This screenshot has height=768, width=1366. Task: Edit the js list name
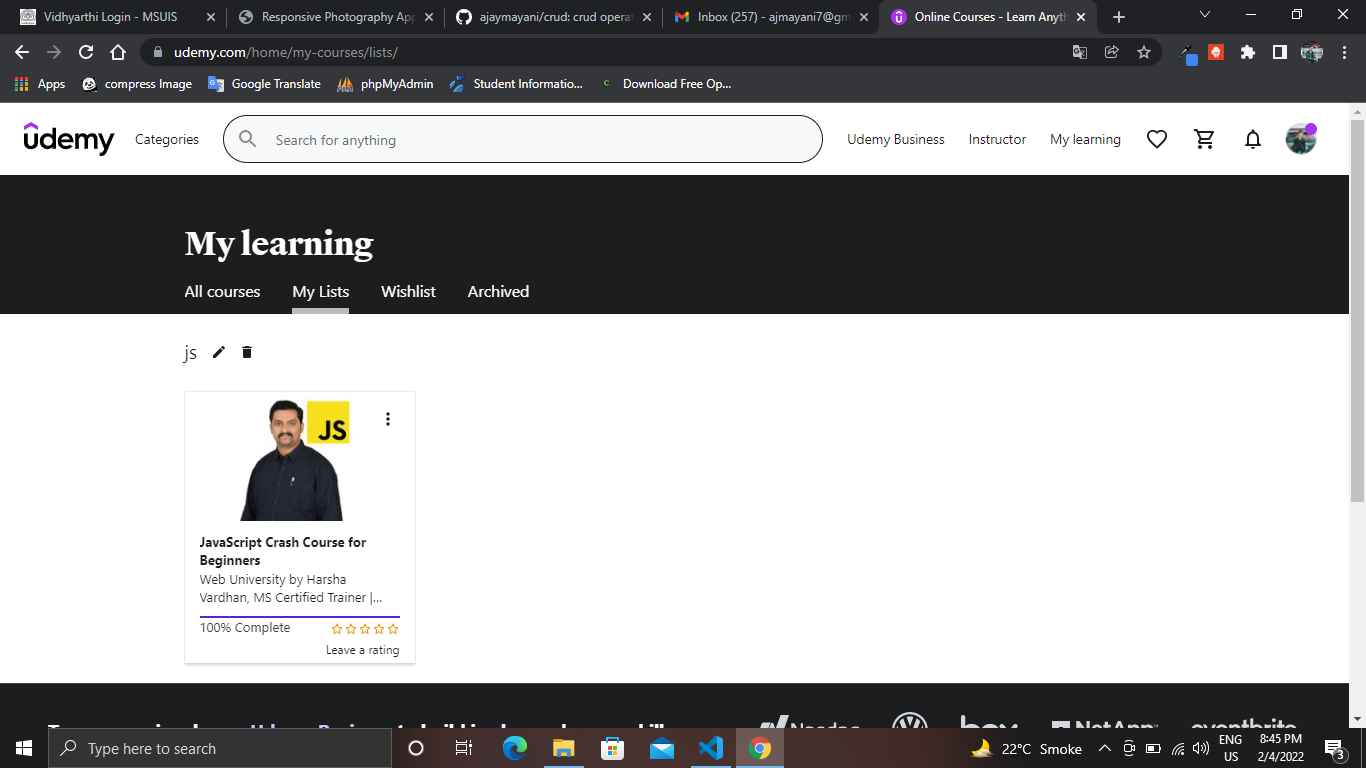click(219, 352)
